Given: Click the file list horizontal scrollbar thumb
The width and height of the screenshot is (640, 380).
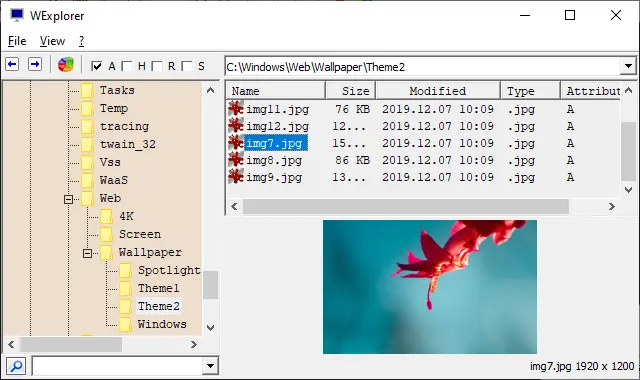Looking at the screenshot, I should coord(406,207).
